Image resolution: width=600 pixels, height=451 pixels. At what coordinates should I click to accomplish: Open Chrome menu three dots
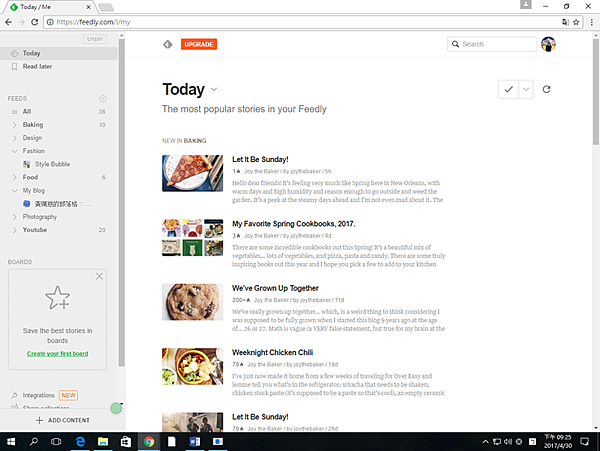tap(592, 22)
